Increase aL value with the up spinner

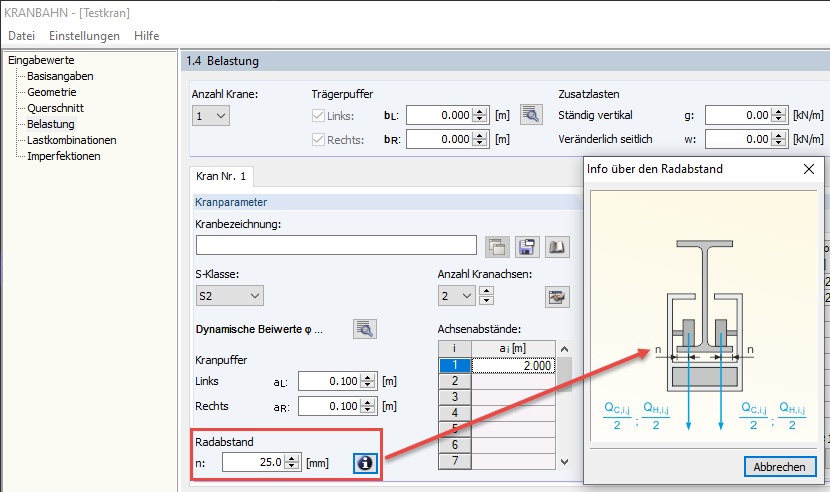(368, 377)
